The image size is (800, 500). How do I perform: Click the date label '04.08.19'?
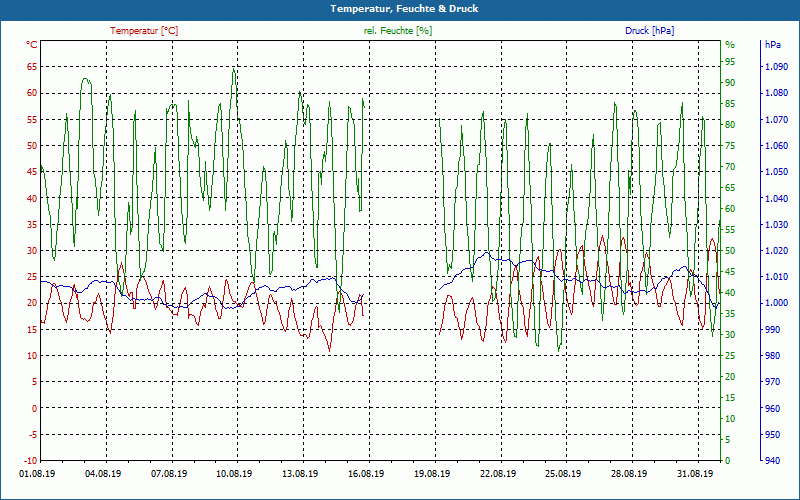[103, 473]
